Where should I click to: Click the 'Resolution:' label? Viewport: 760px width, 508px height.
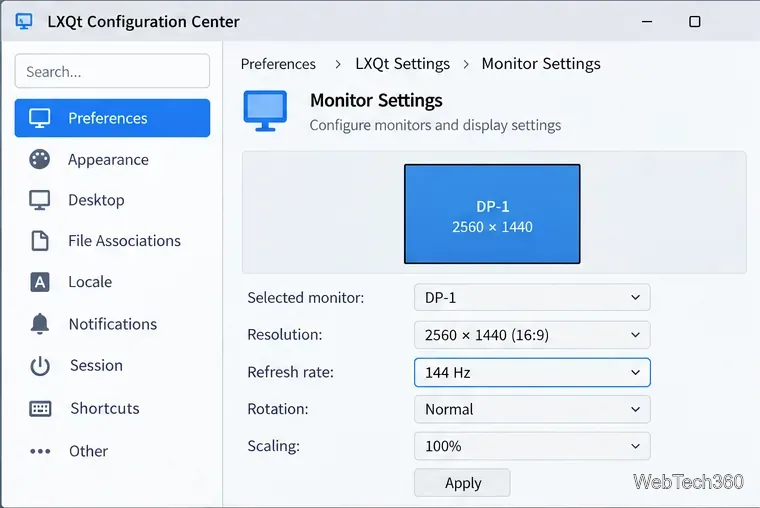(285, 334)
